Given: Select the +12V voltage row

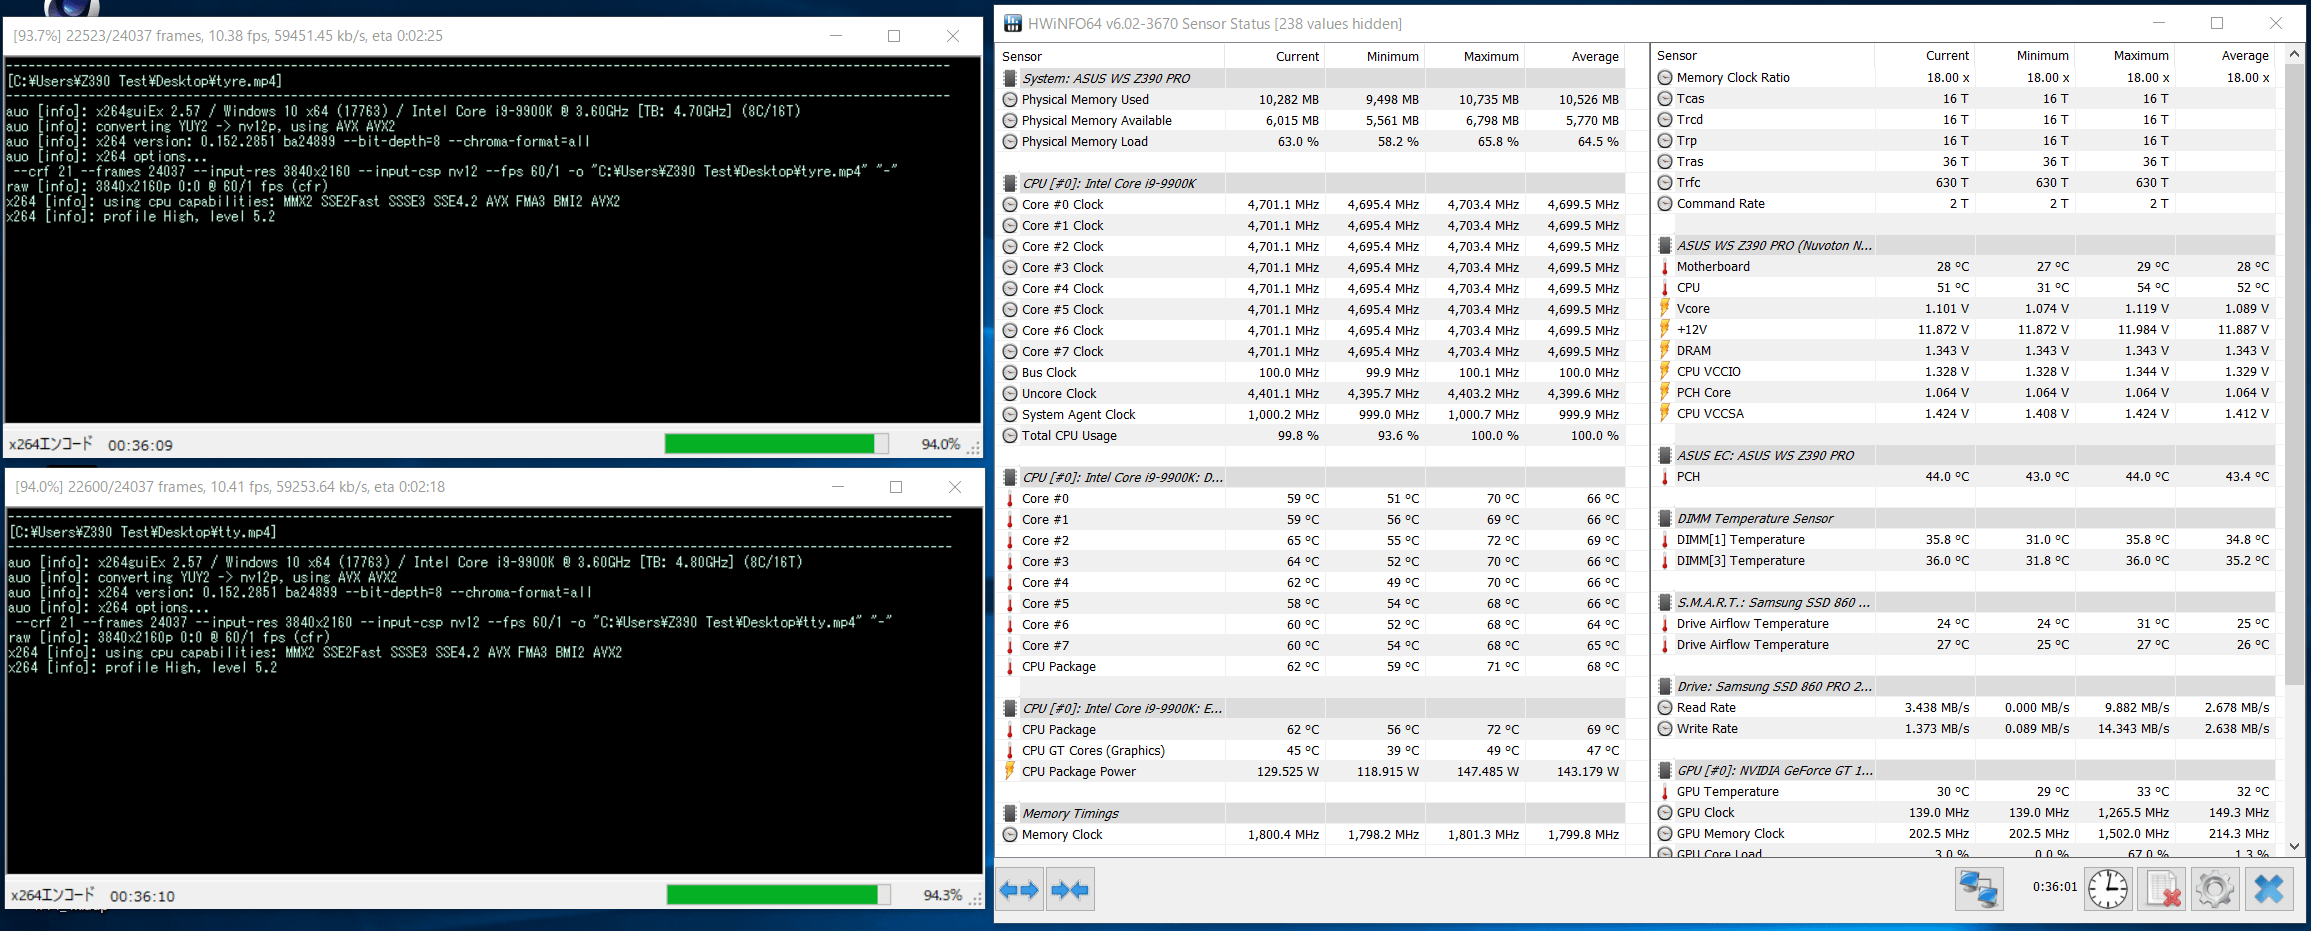Looking at the screenshot, I should 1965,329.
